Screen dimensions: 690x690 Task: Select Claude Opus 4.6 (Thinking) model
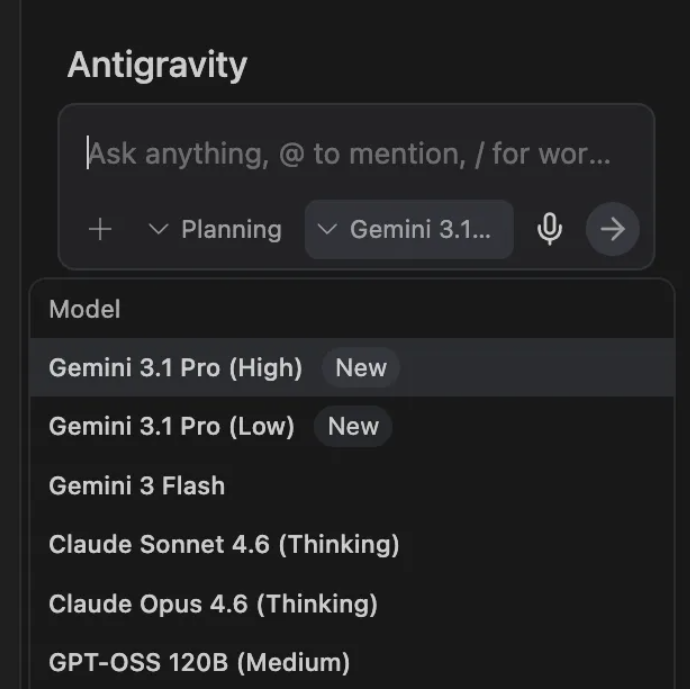point(213,604)
